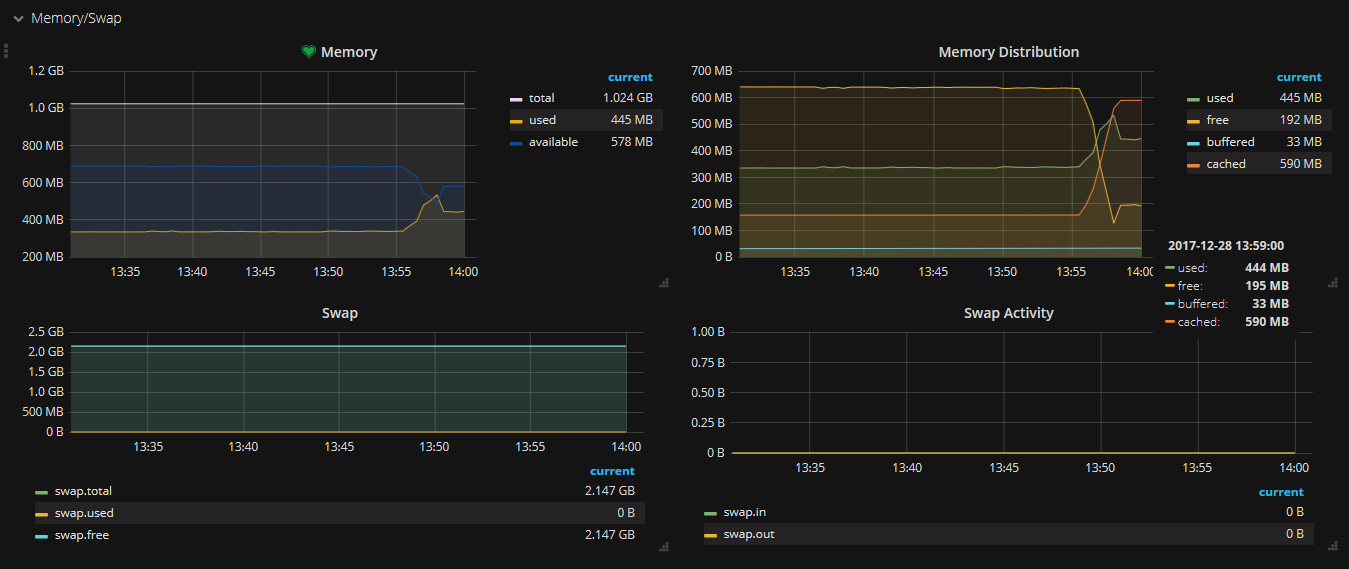Click the 1.2 GB axis label in Memory
1349x569 pixels.
coord(46,71)
